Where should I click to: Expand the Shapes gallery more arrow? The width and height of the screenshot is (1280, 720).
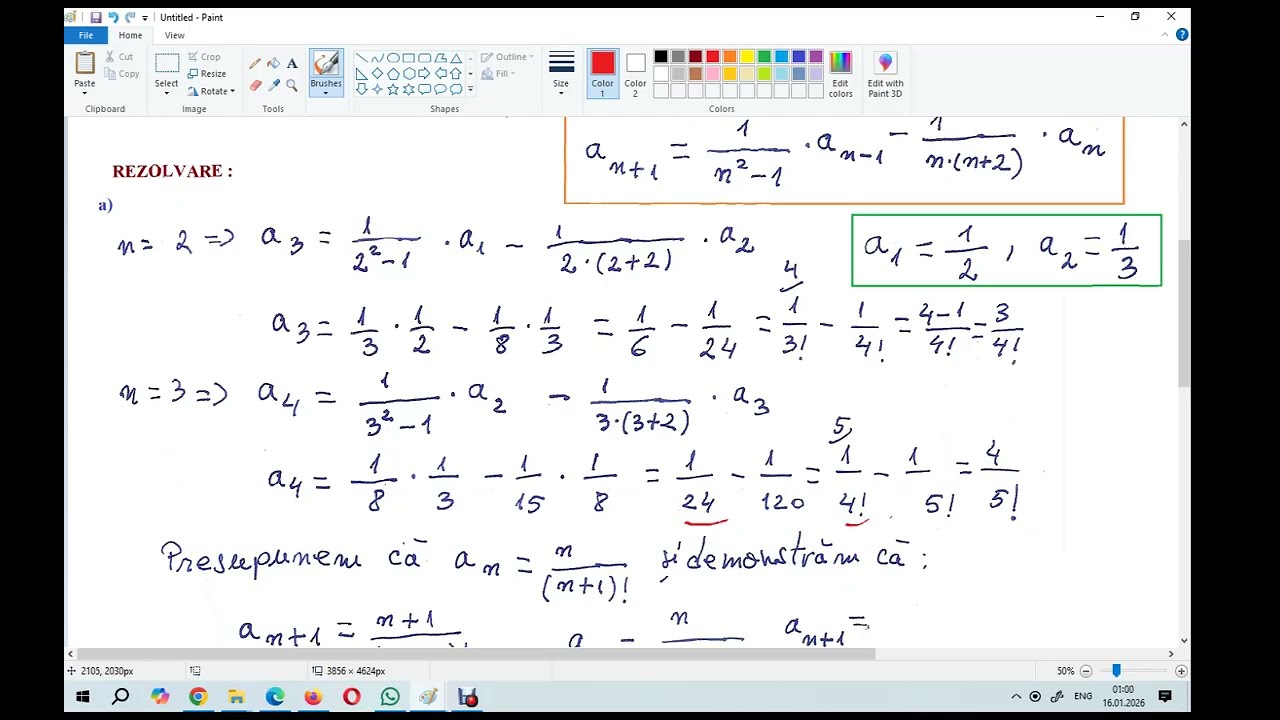click(x=470, y=90)
